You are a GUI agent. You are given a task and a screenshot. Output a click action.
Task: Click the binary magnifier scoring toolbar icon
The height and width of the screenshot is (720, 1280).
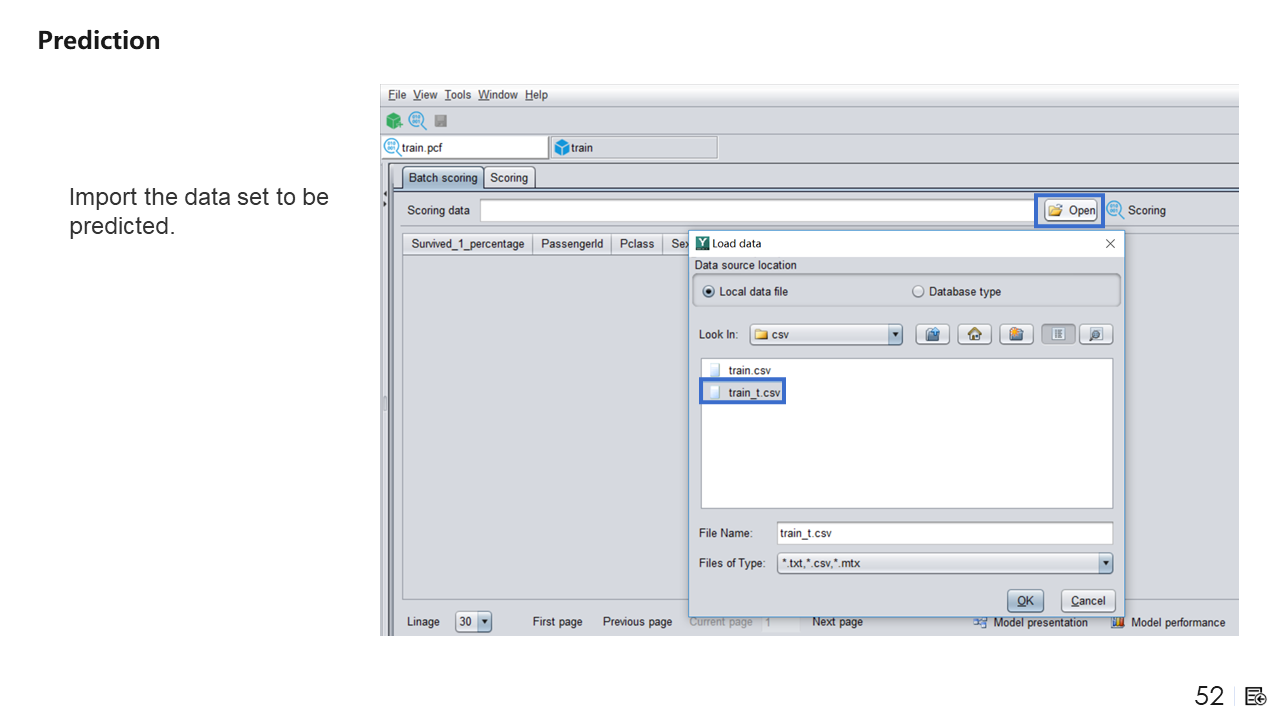click(x=417, y=121)
